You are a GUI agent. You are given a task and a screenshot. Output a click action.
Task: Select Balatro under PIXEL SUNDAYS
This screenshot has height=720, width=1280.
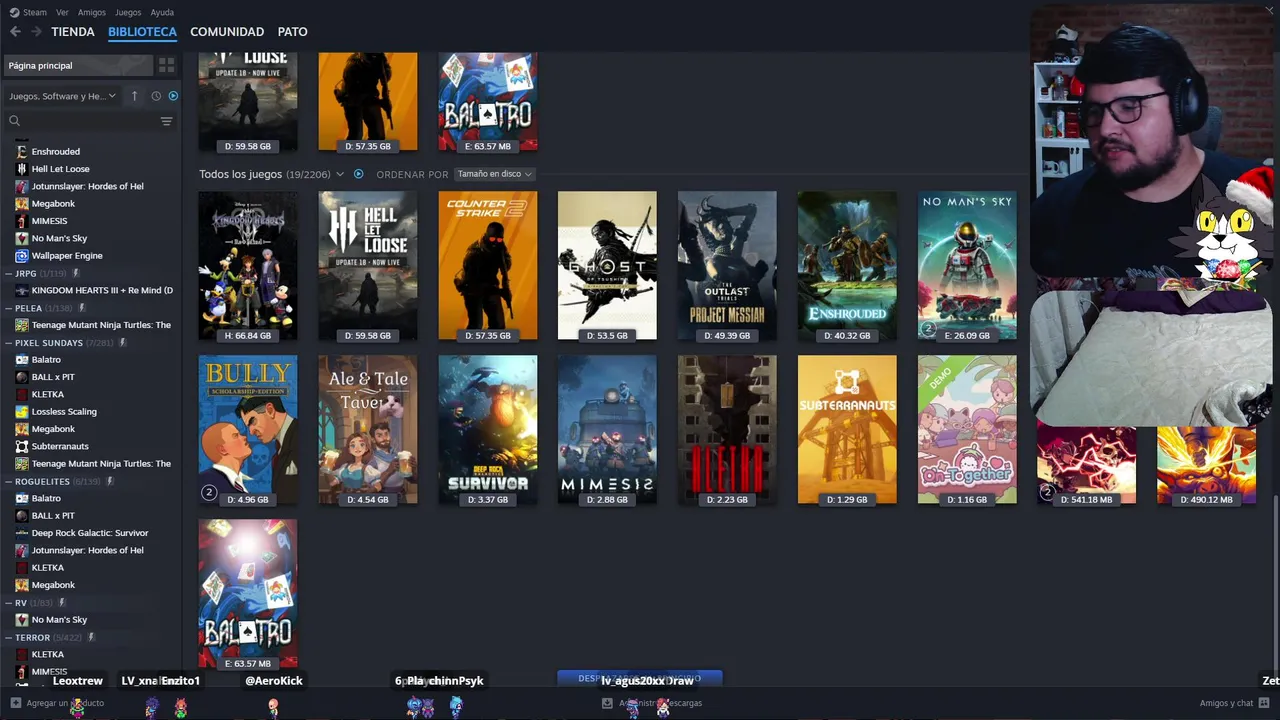click(x=46, y=360)
